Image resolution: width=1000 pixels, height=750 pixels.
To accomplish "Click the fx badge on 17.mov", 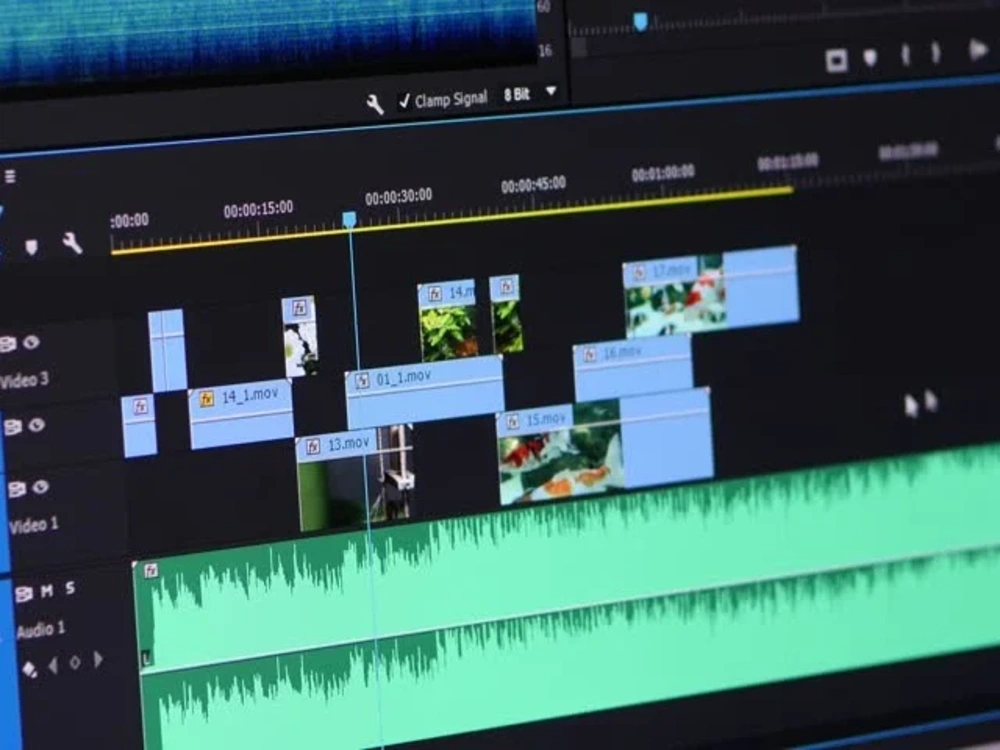I will coord(640,272).
